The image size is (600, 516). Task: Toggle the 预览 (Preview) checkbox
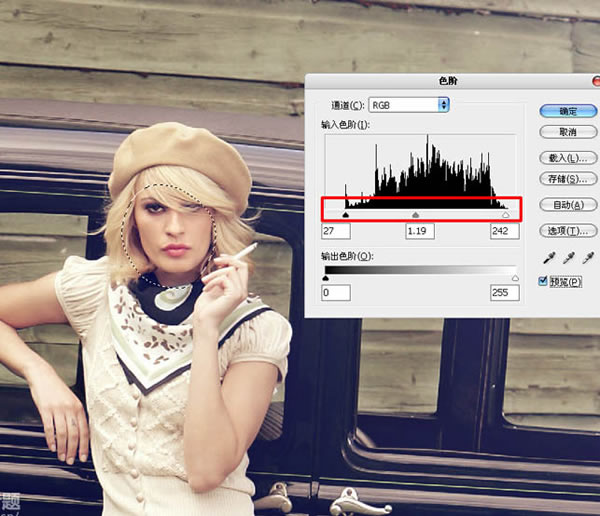pyautogui.click(x=544, y=281)
